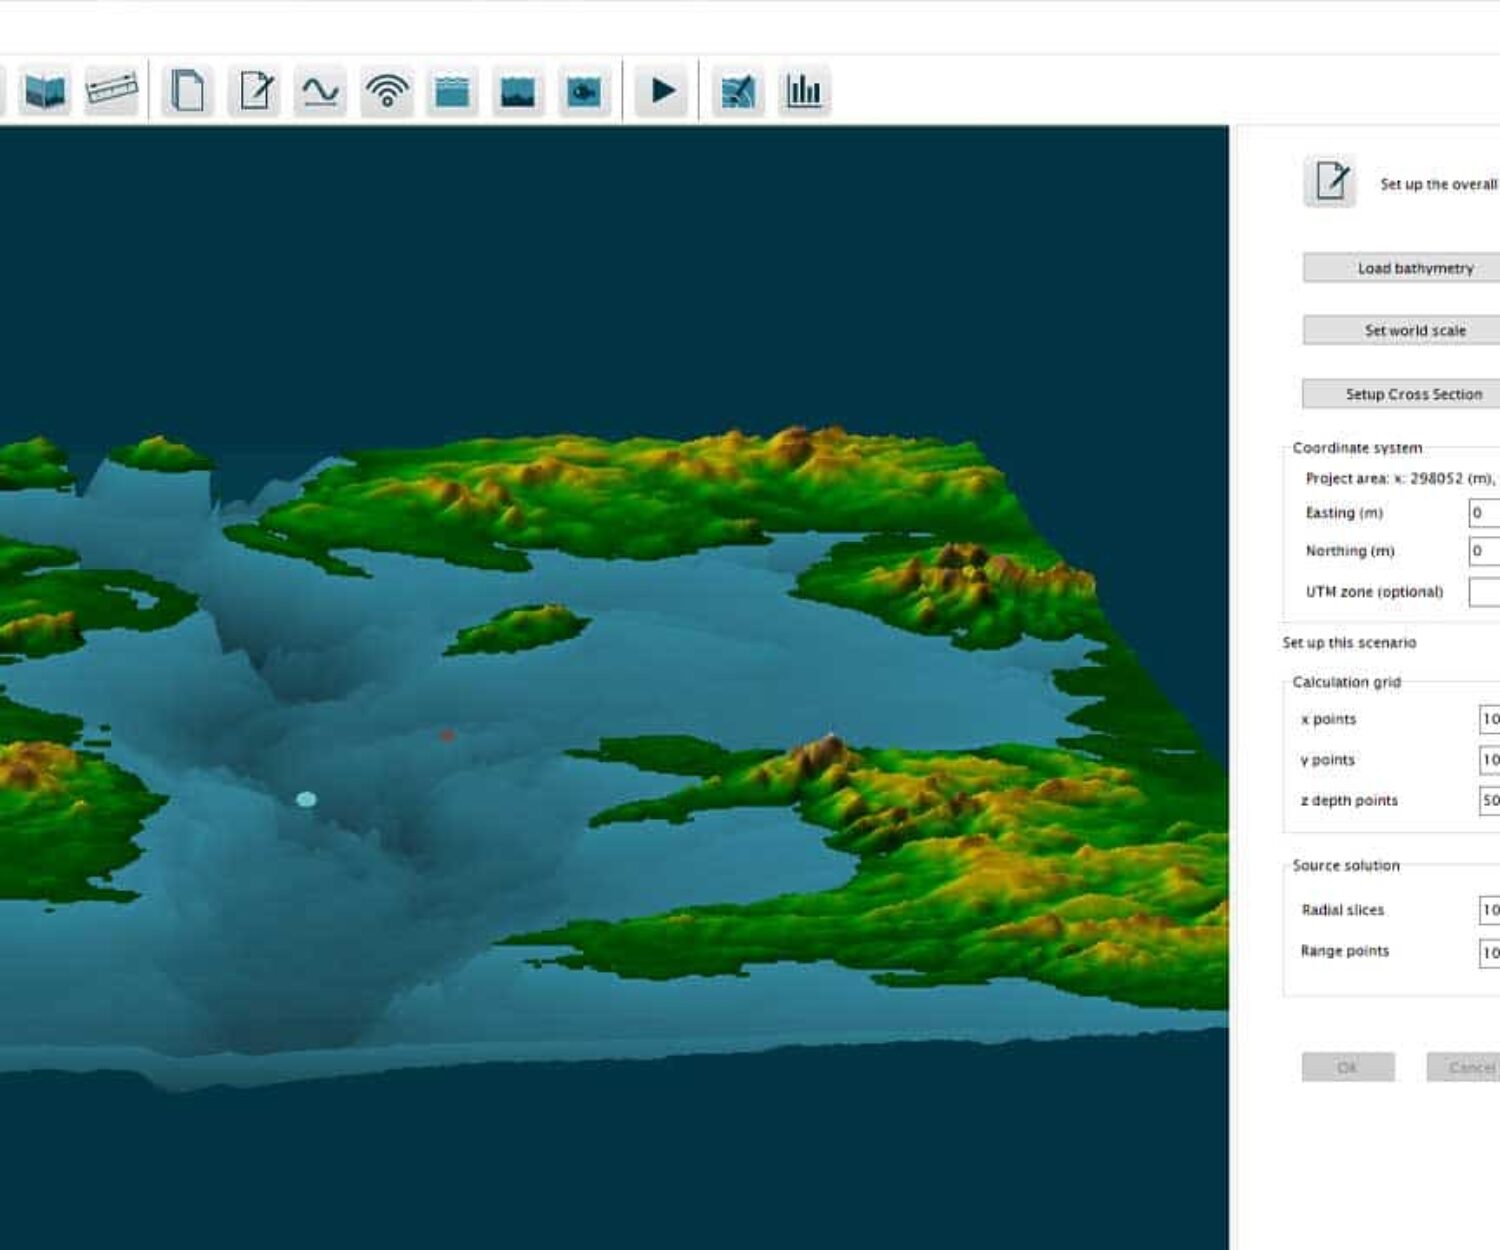Select the seabed profile icon

click(517, 92)
